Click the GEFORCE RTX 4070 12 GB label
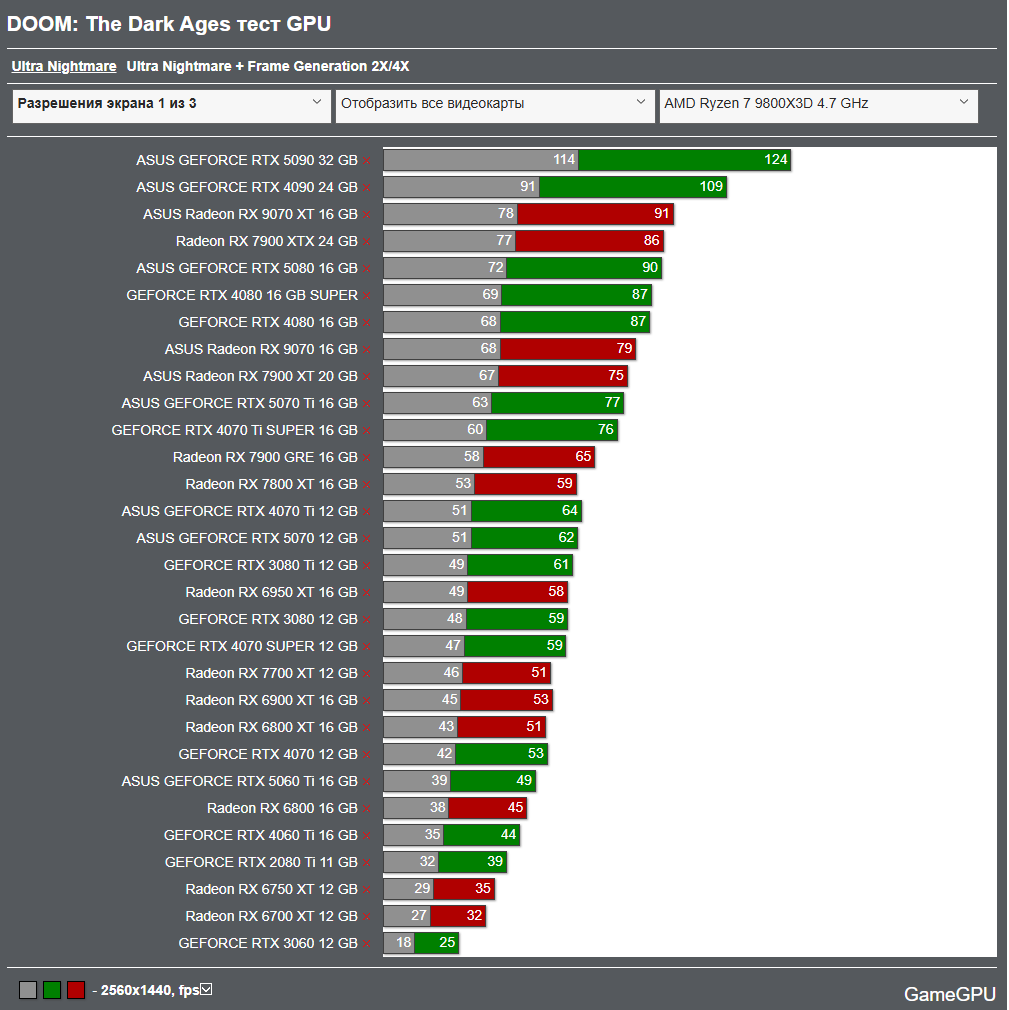1009x1010 pixels. point(268,754)
